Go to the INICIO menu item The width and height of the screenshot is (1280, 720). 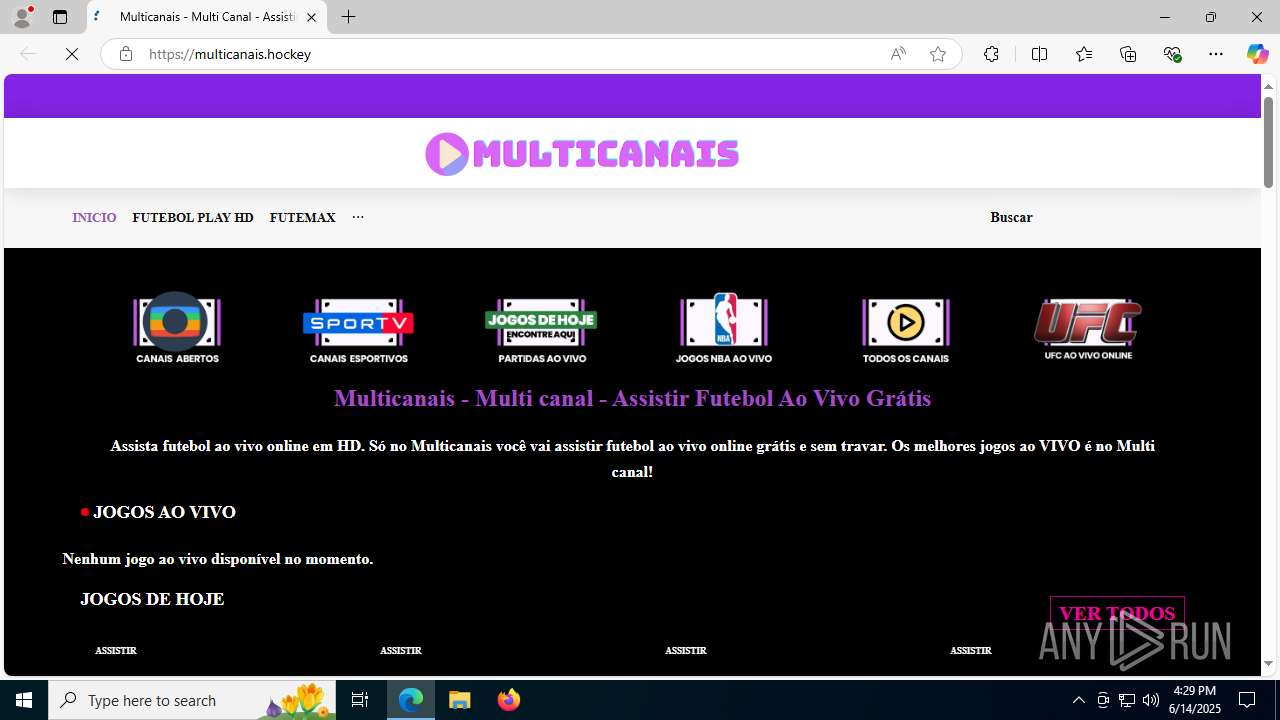point(94,217)
